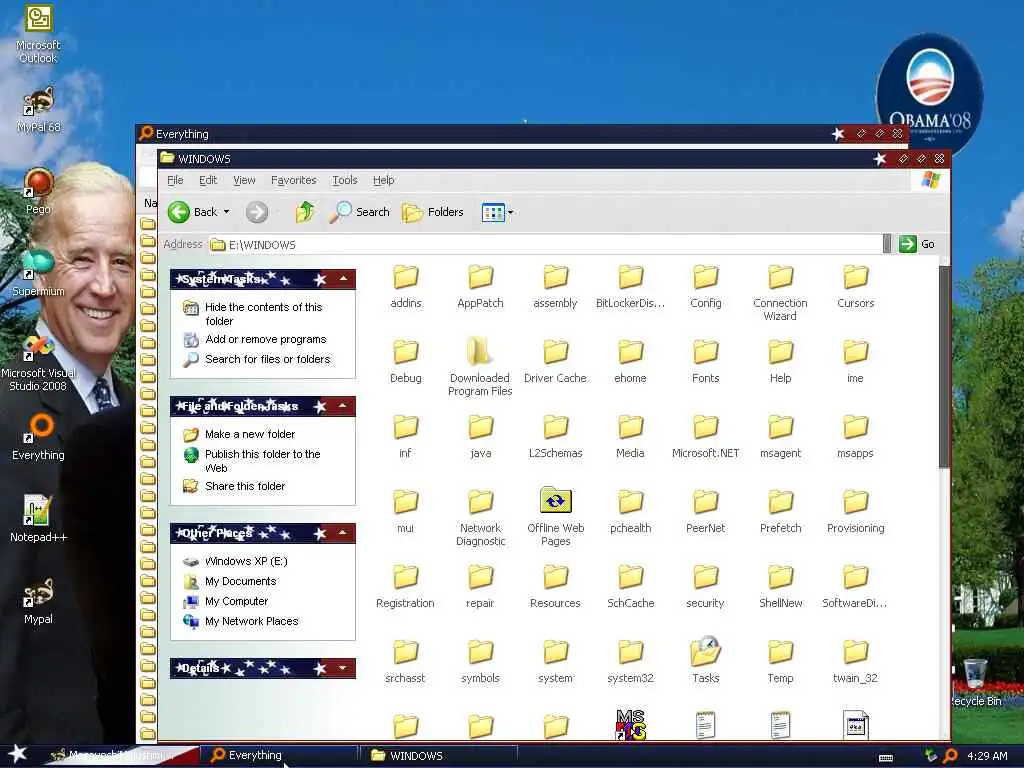1024x768 pixels.
Task: Select the Offline Web Pages folder
Action: click(556, 517)
